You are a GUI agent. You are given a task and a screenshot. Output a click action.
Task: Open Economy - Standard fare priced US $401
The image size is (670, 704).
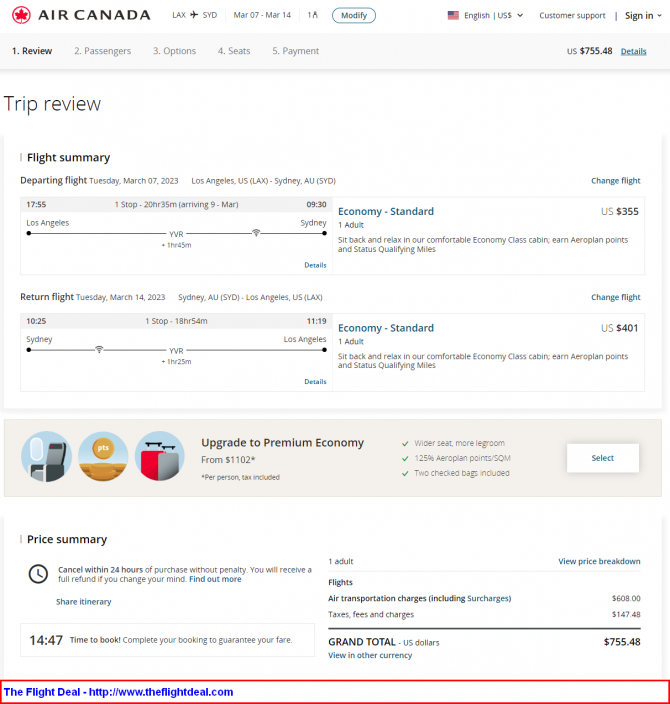(x=386, y=328)
